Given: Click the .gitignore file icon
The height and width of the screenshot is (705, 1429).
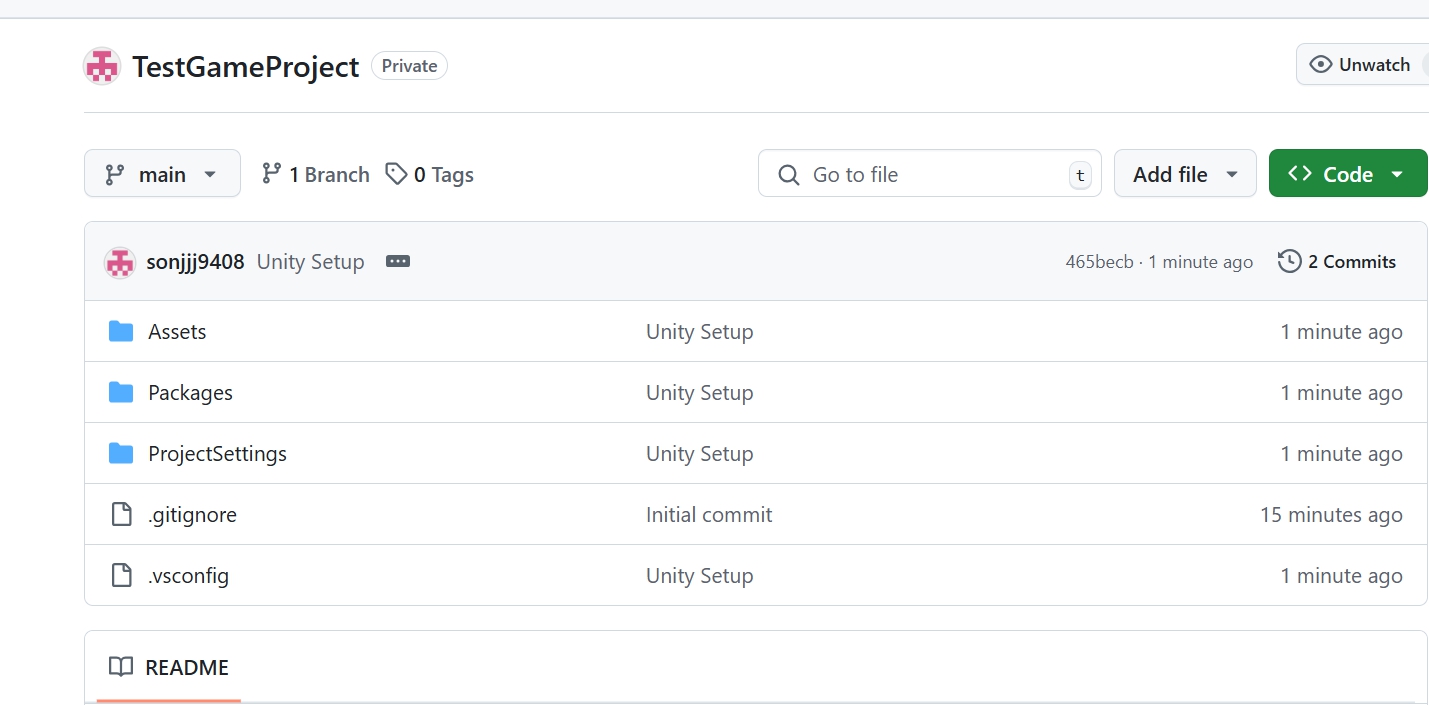Looking at the screenshot, I should (121, 514).
